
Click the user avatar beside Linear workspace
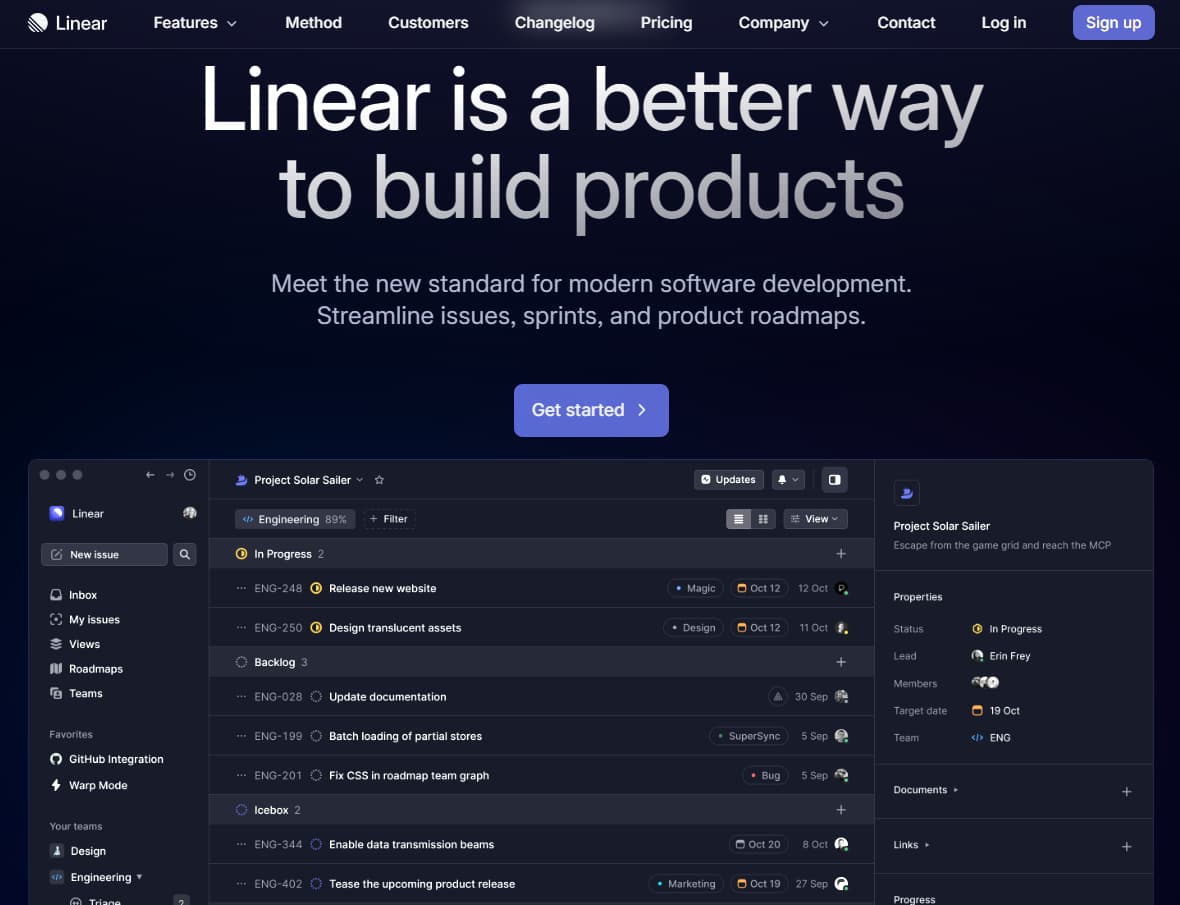pyautogui.click(x=190, y=513)
